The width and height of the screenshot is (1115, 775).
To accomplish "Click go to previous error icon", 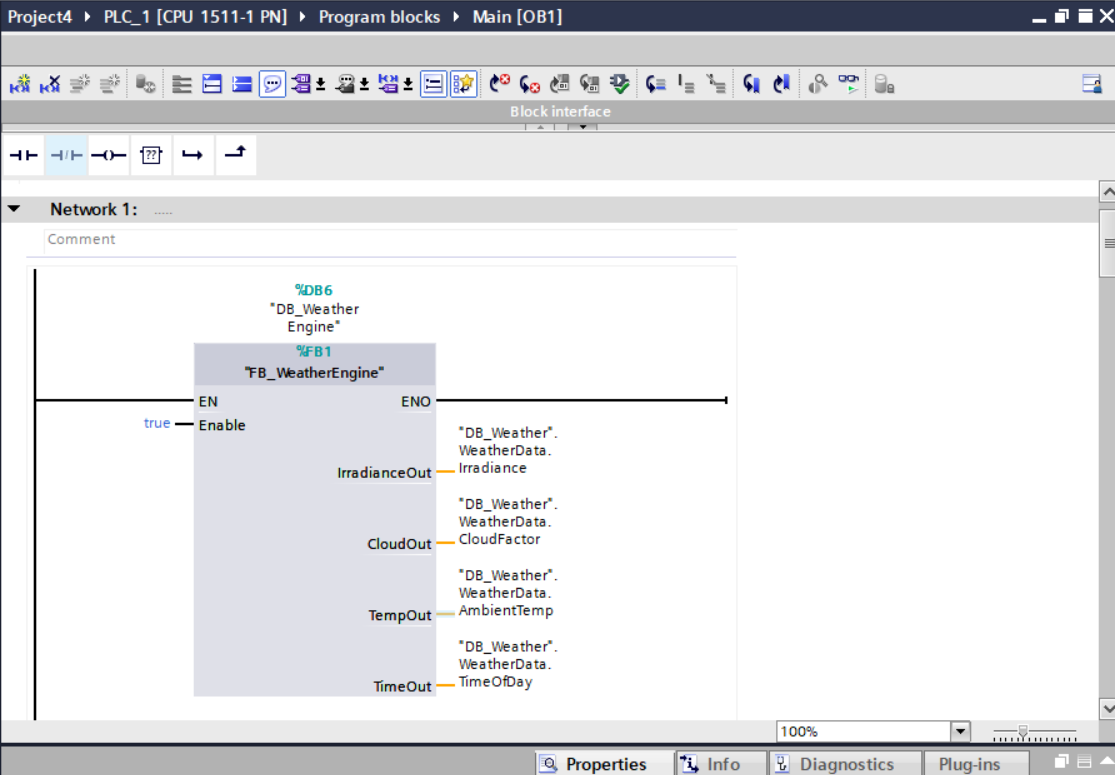I will point(529,84).
